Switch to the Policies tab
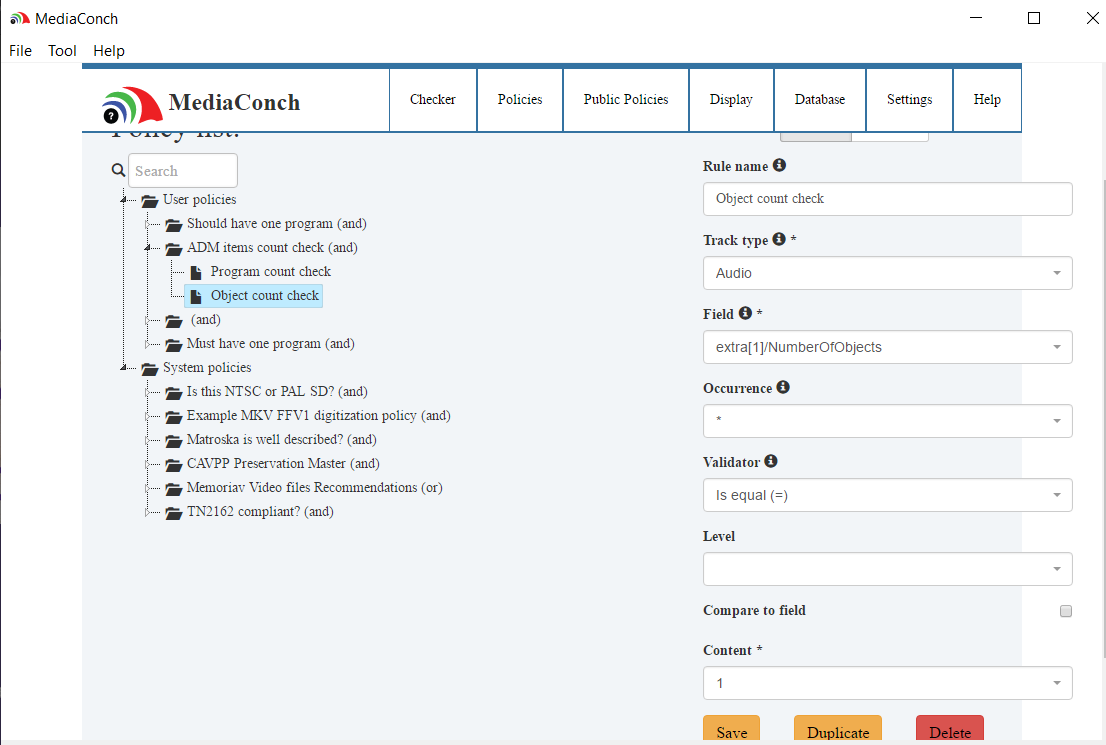The height and width of the screenshot is (745, 1106). (x=520, y=99)
